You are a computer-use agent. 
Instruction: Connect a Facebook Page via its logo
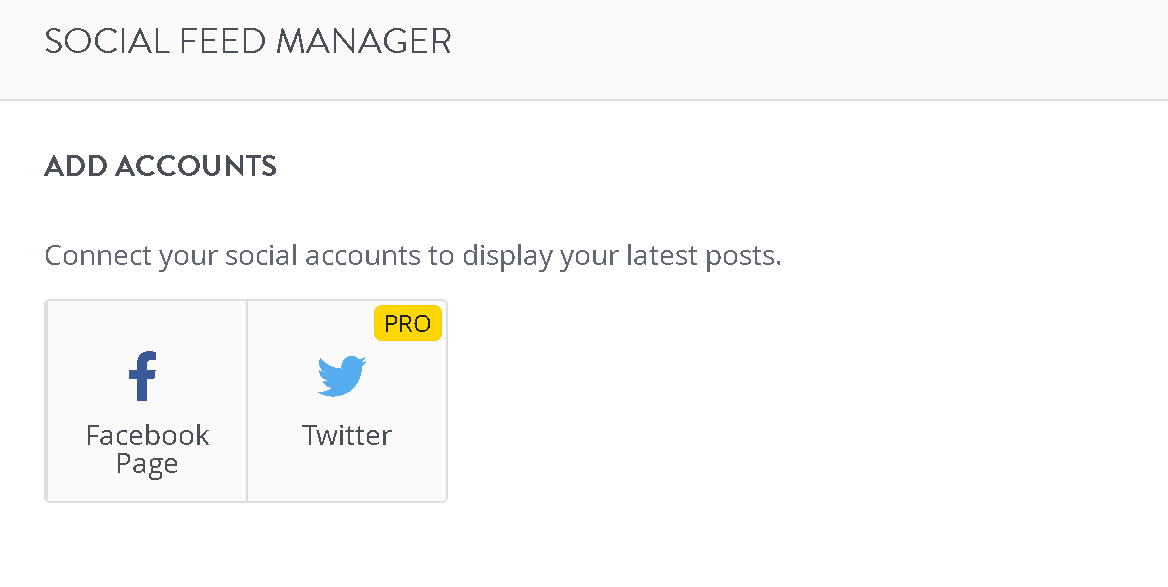[142, 375]
